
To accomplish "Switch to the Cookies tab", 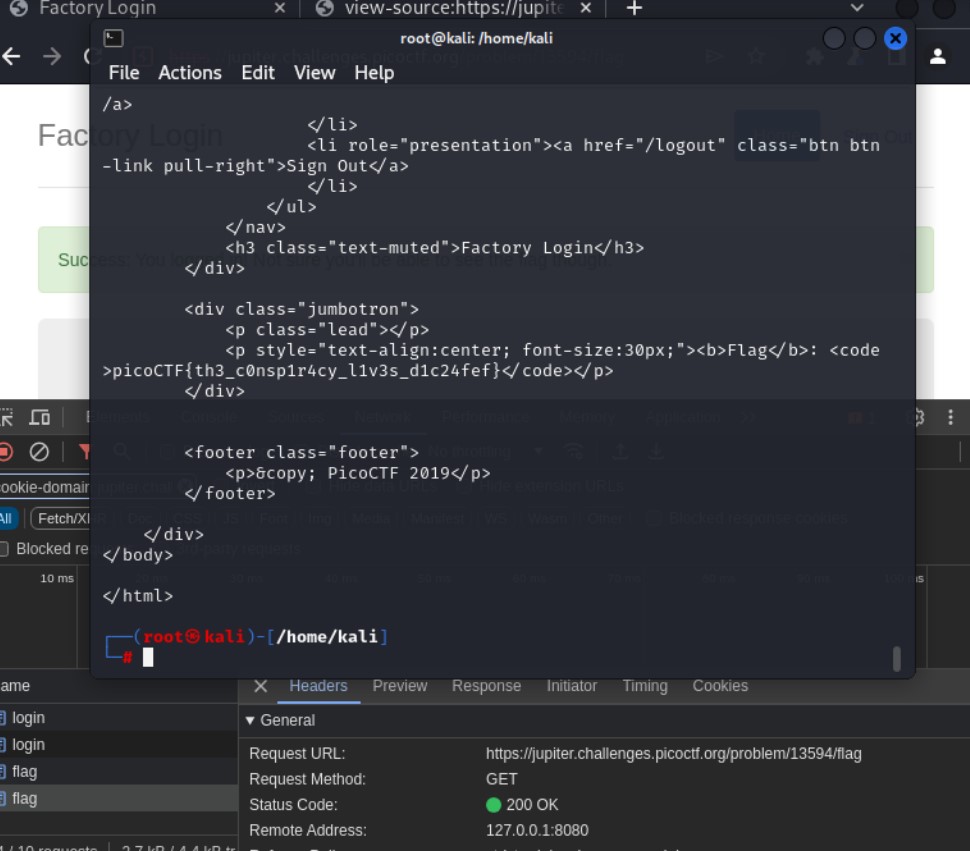I will click(720, 686).
